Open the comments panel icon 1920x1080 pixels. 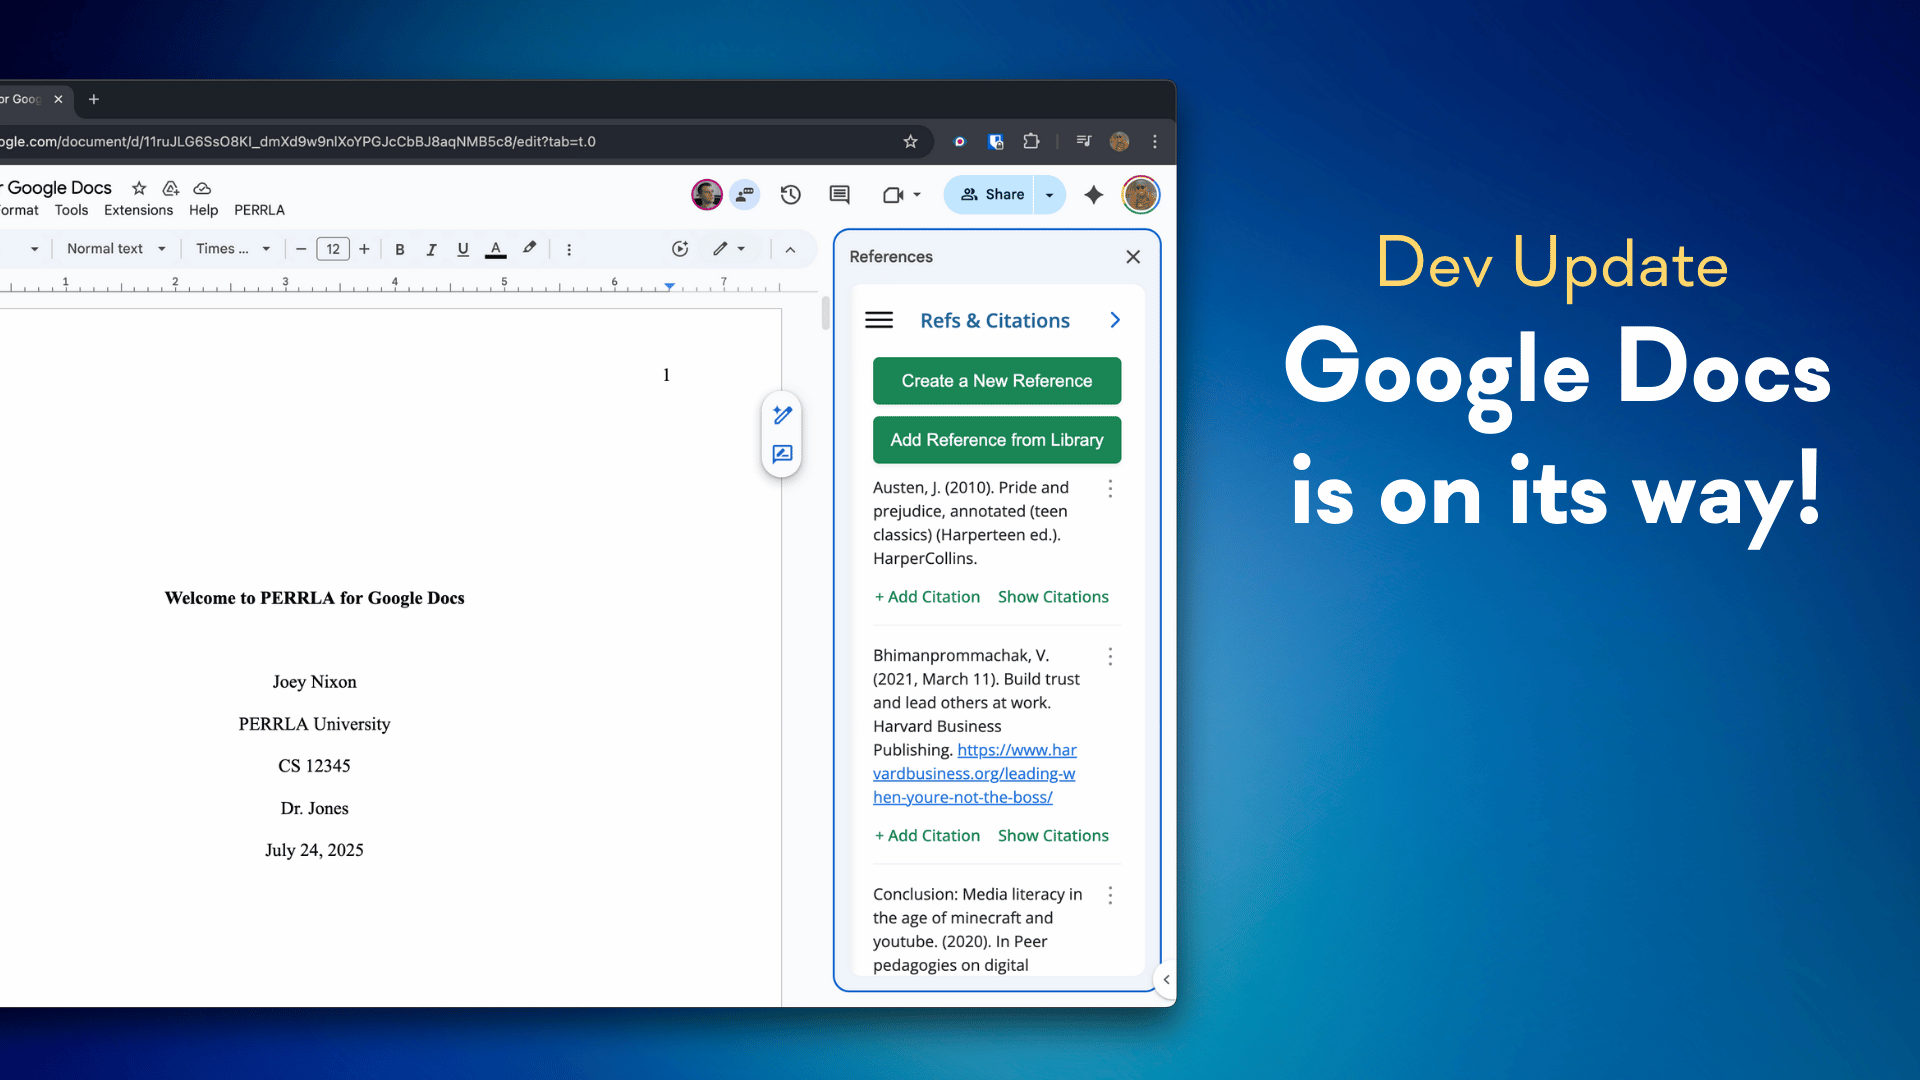click(x=839, y=195)
